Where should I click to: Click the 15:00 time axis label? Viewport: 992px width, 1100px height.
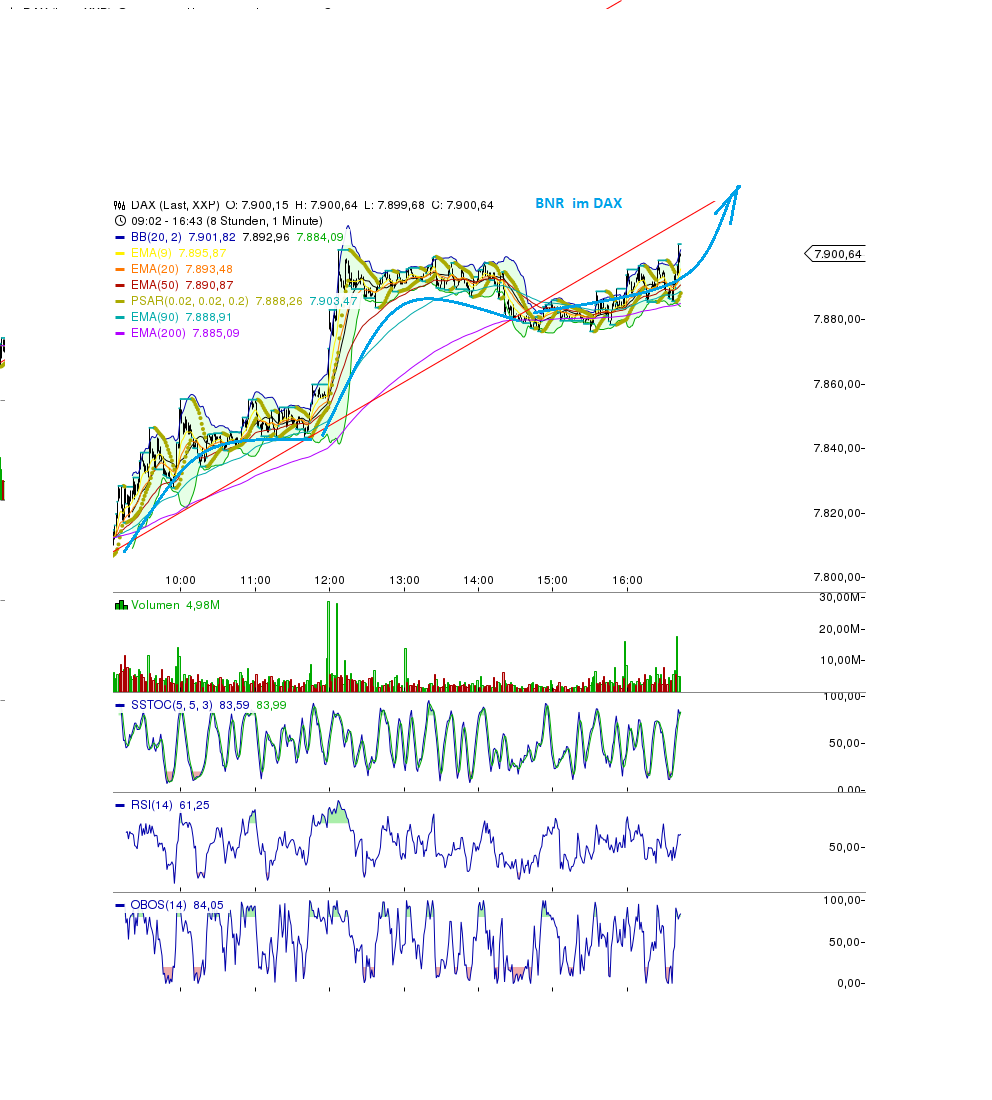(553, 581)
